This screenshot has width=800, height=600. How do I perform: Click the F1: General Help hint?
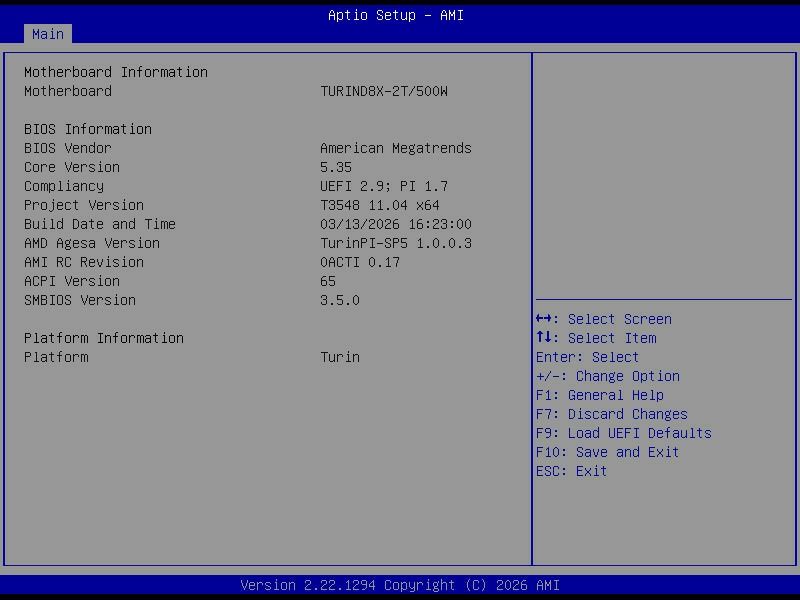(x=600, y=395)
